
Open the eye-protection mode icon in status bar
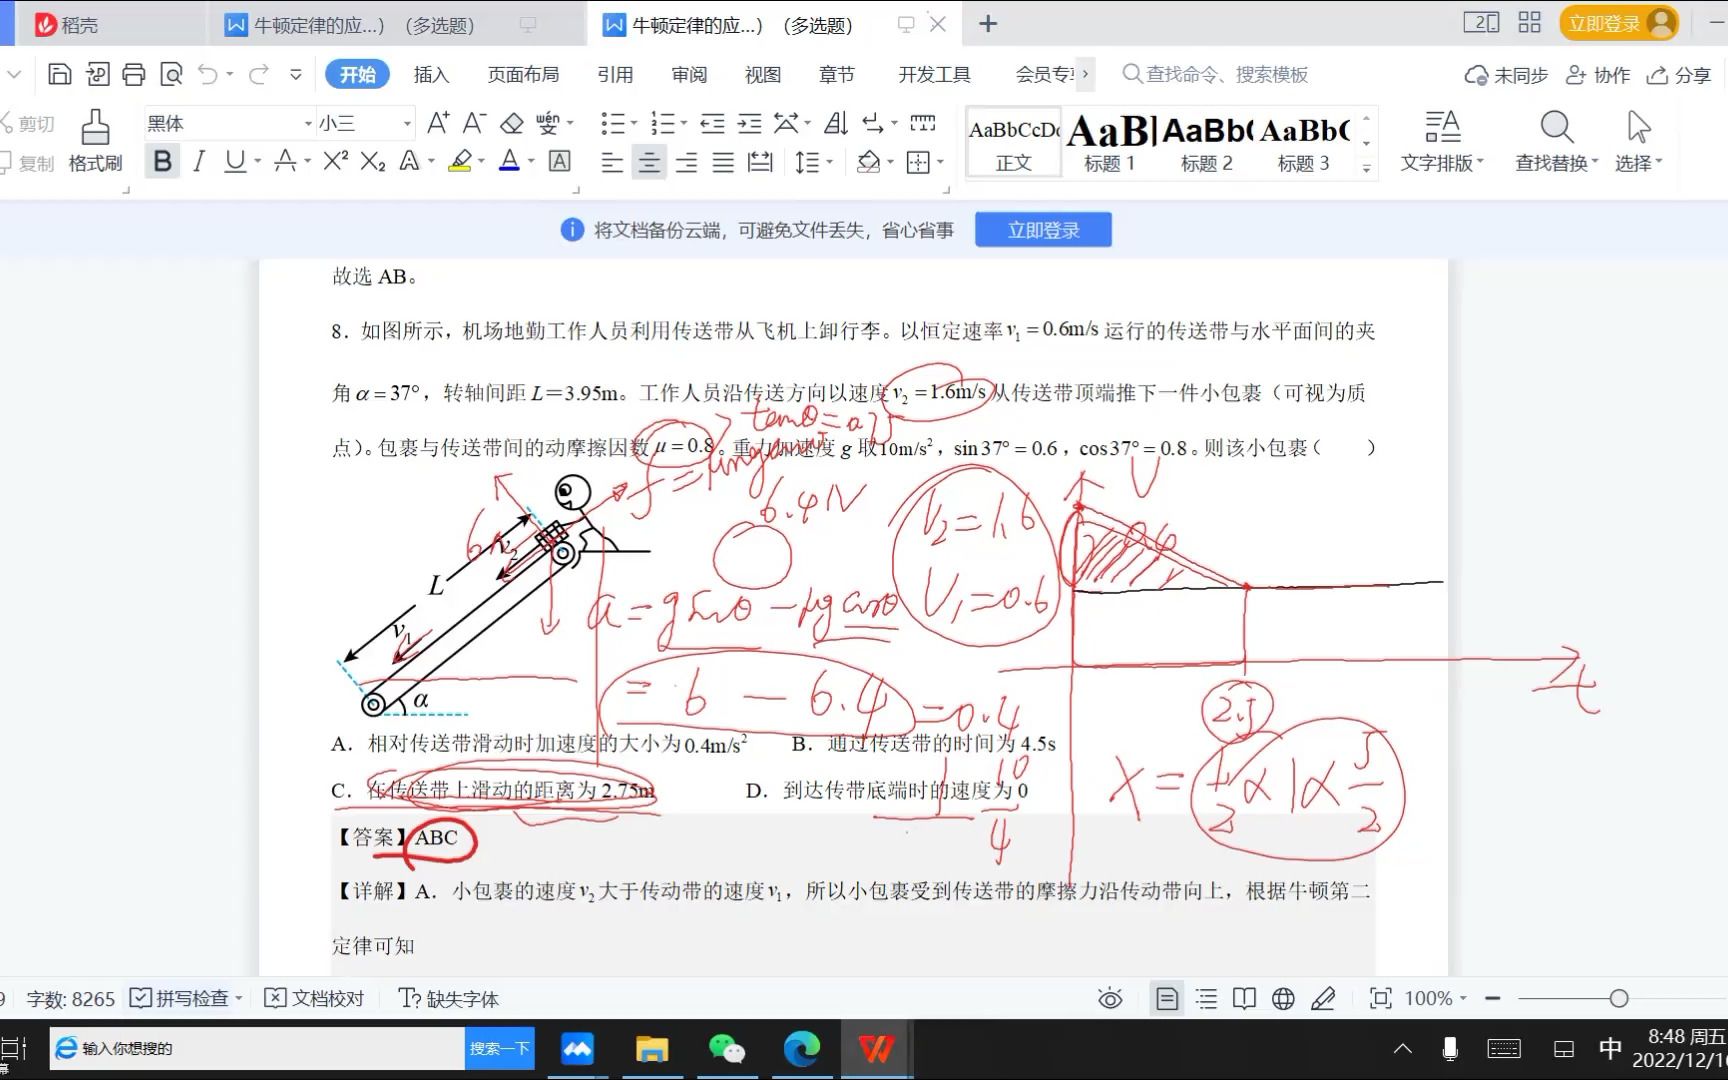click(1109, 998)
